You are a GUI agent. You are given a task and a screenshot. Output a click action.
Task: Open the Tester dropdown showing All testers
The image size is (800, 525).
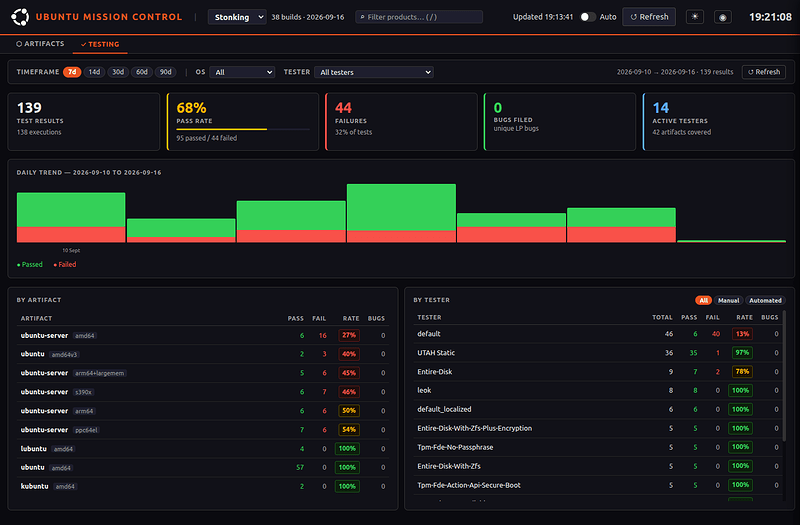[374, 72]
